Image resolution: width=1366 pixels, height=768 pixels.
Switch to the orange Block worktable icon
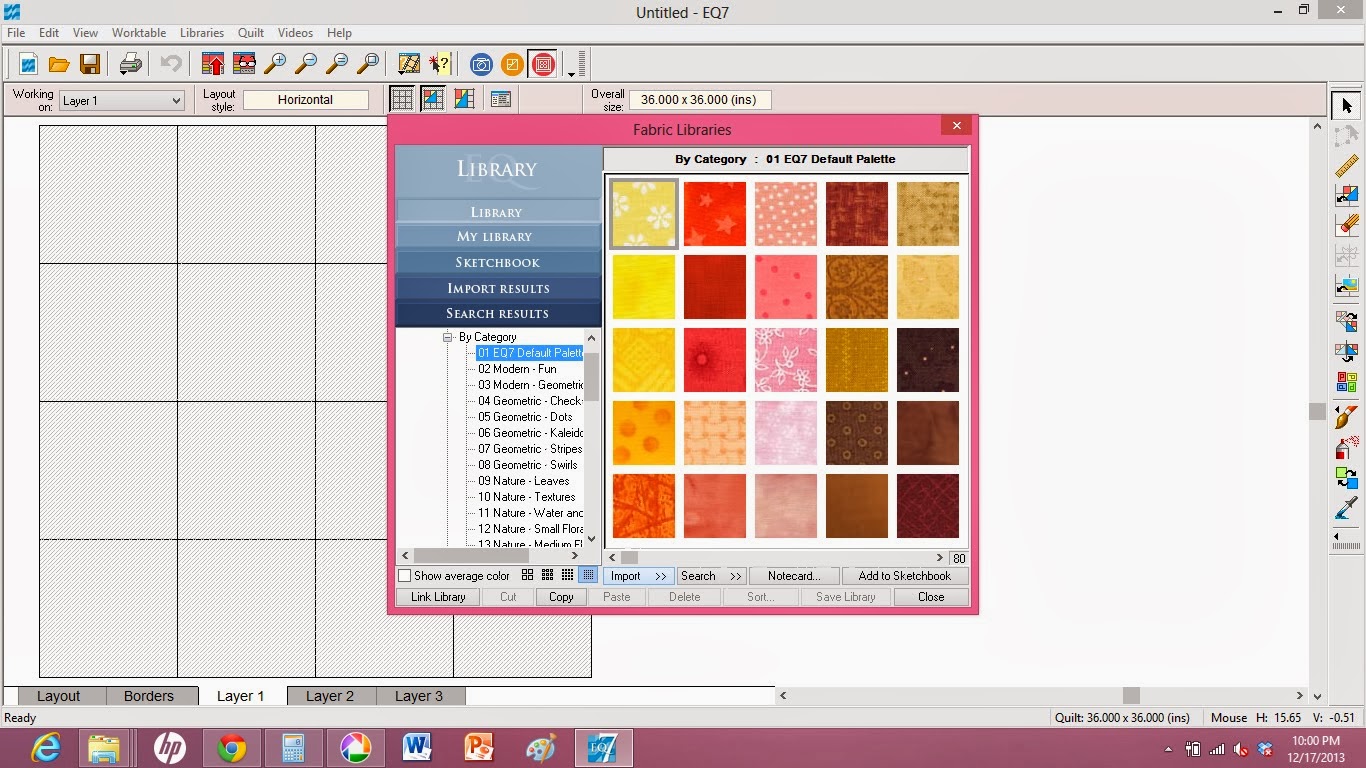[x=512, y=65]
